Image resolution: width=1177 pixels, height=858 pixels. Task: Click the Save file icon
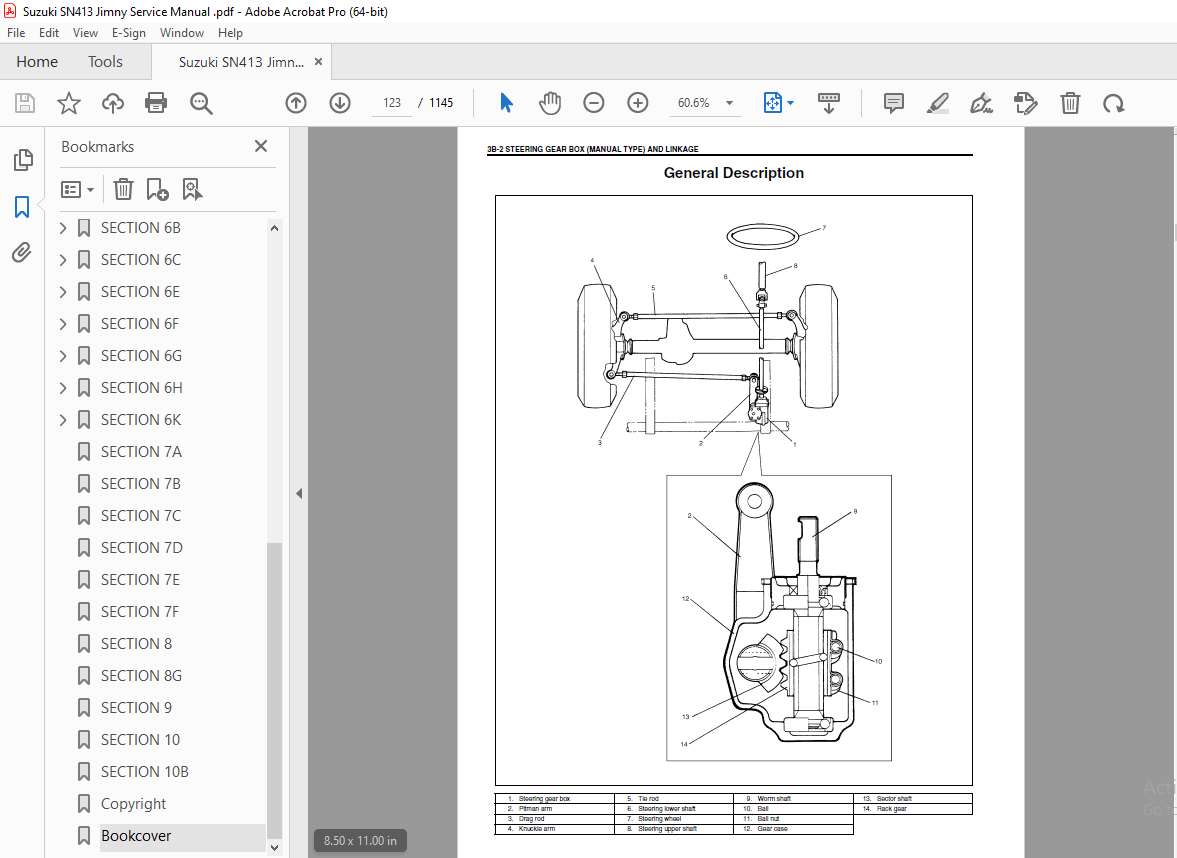pyautogui.click(x=25, y=103)
